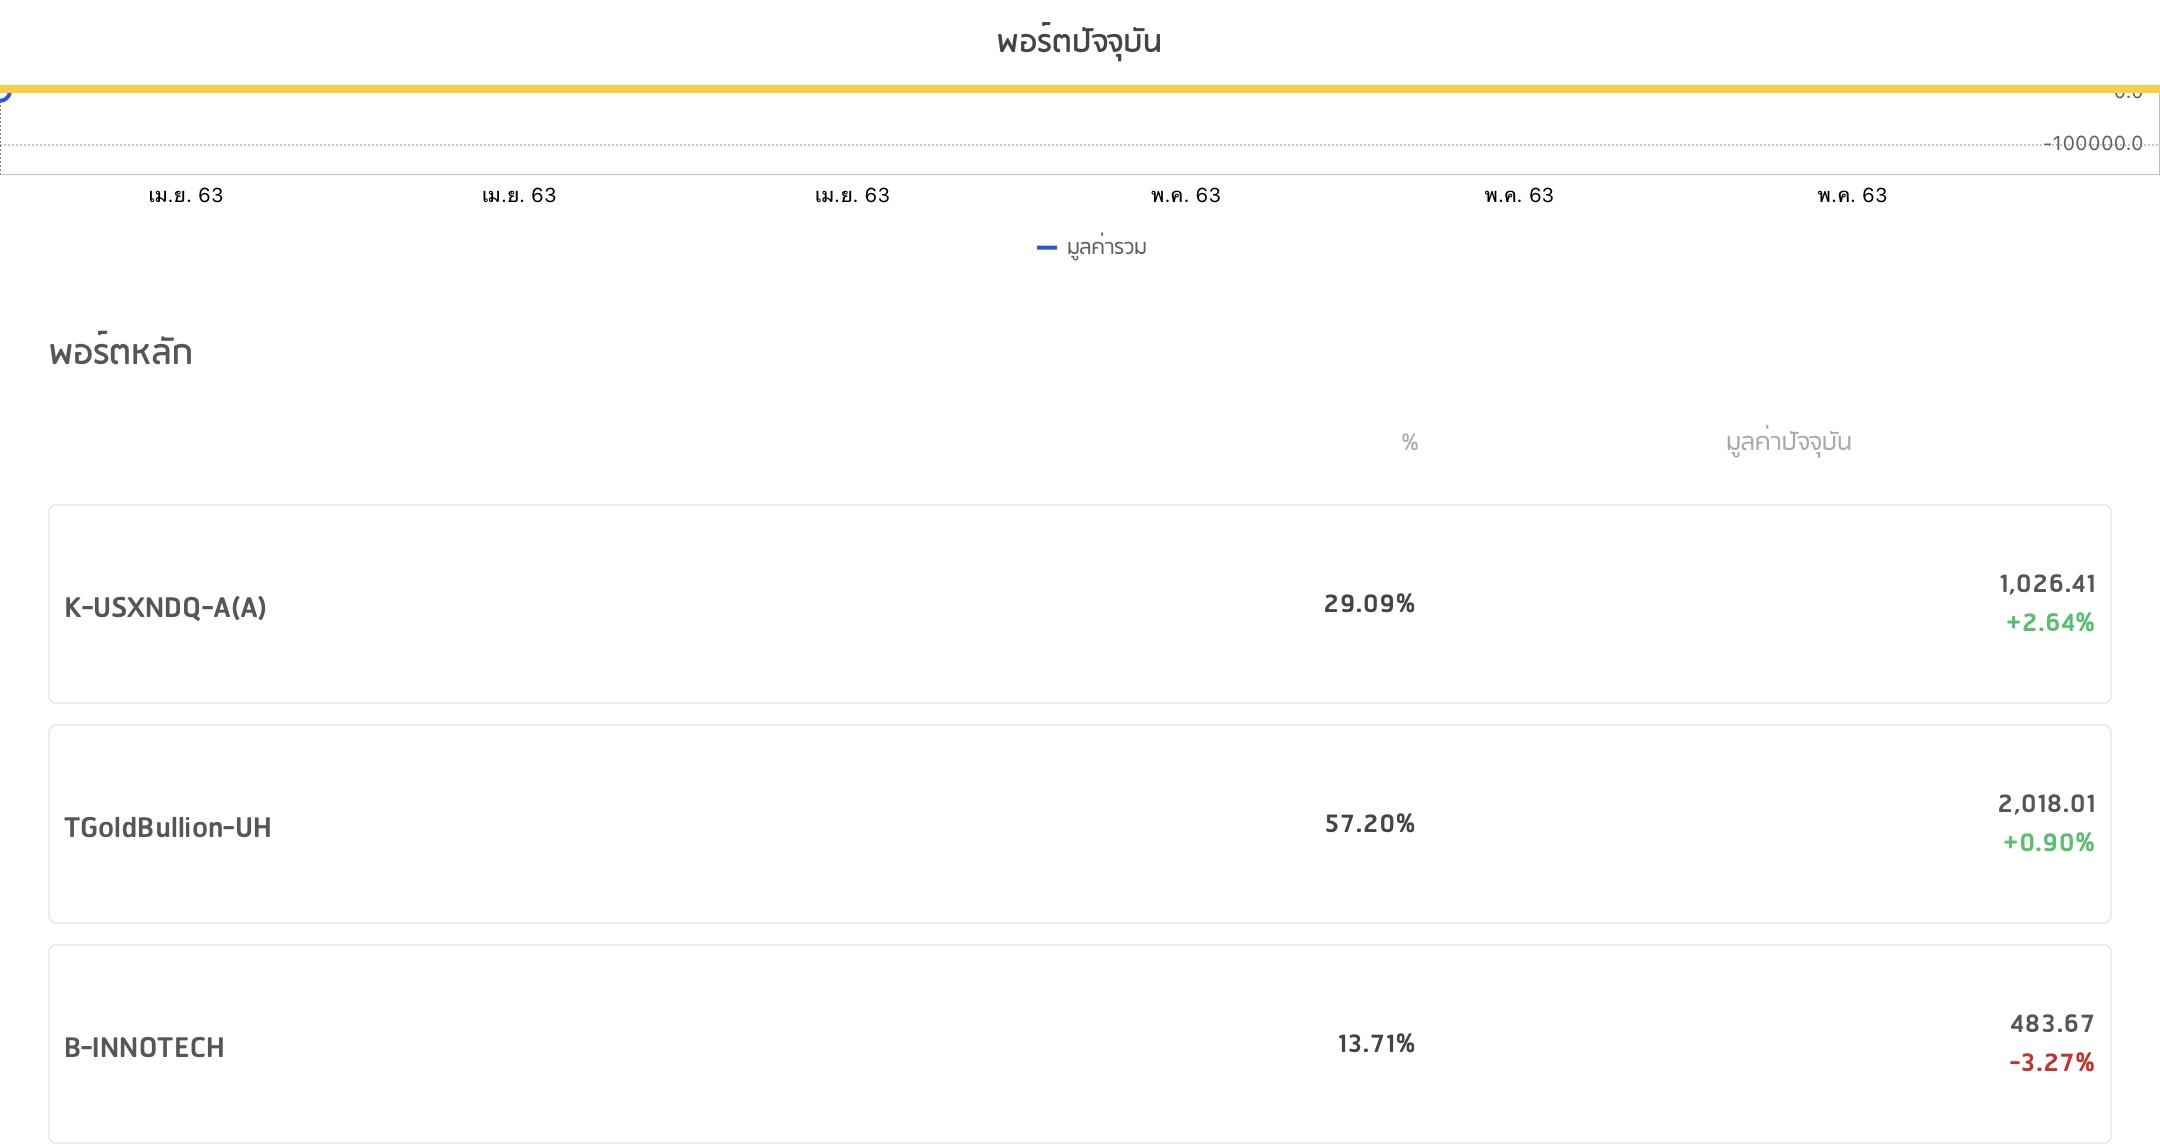Click the yellow bar under the page title
This screenshot has width=2160, height=1145.
point(1080,89)
